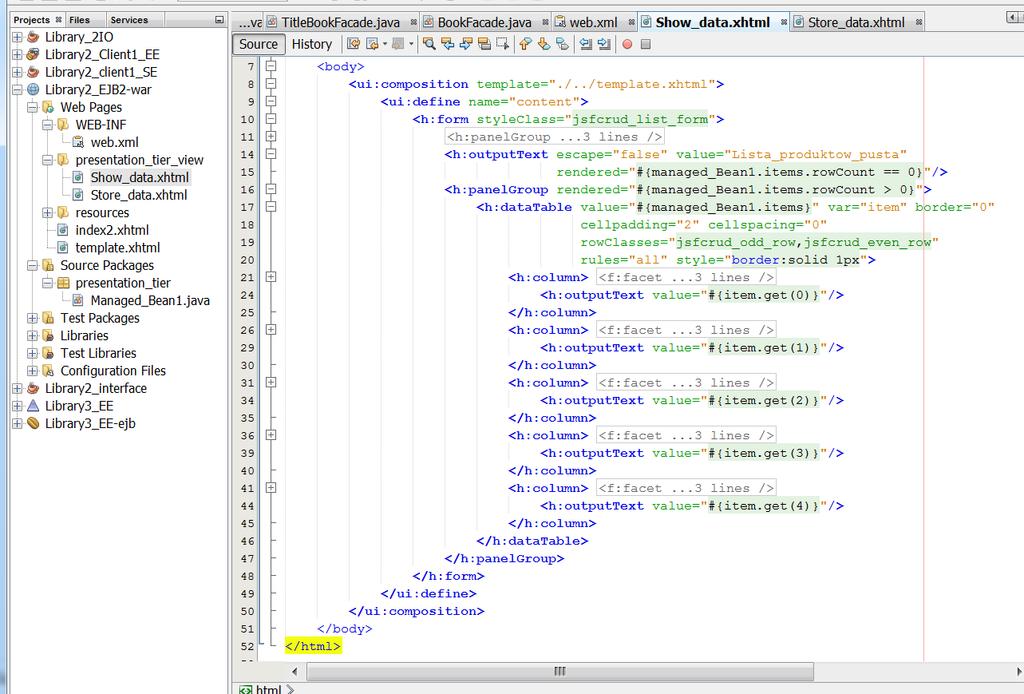This screenshot has height=694, width=1024.
Task: Toggle highlight search in editor toolbar
Action: coord(484,44)
